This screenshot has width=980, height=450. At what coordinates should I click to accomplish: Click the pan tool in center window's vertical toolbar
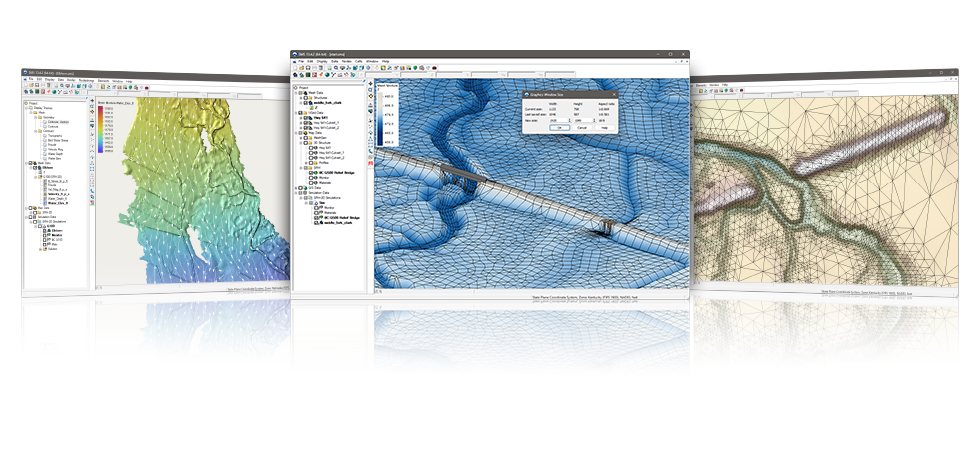click(x=371, y=83)
